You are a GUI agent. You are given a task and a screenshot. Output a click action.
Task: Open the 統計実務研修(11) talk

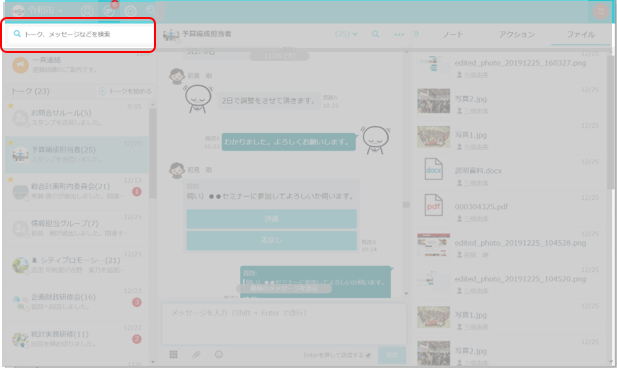(77, 339)
